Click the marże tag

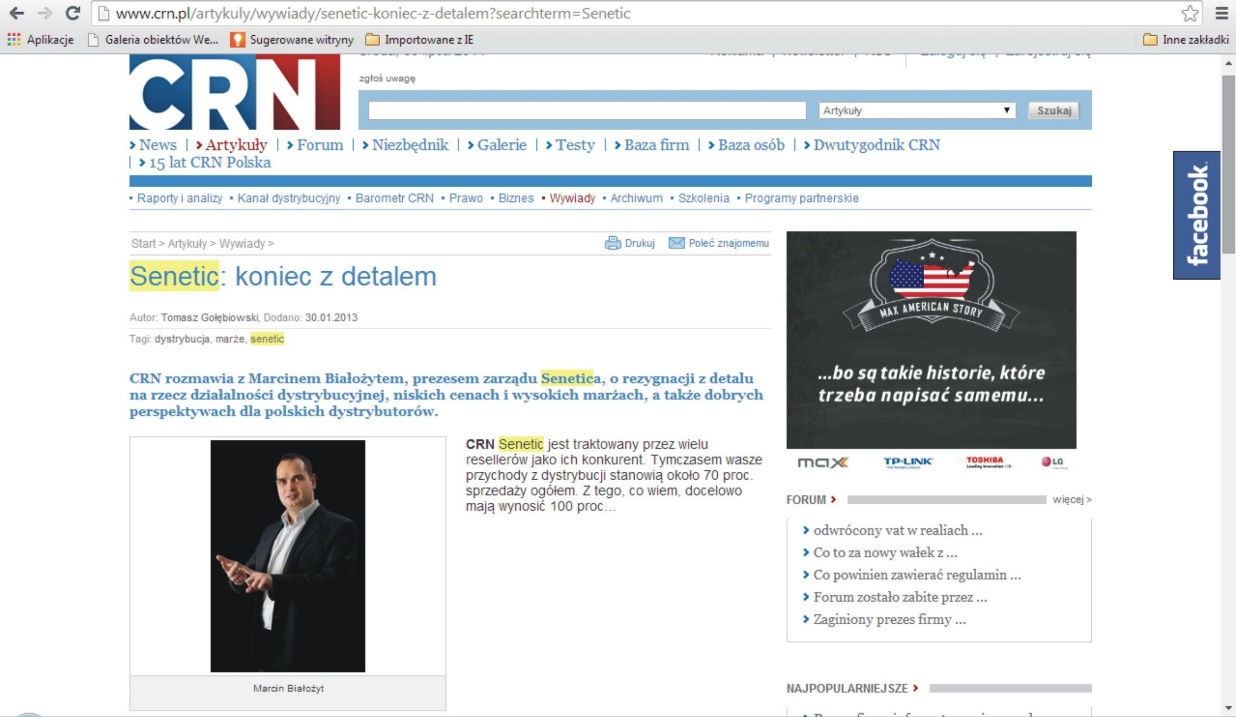click(230, 339)
